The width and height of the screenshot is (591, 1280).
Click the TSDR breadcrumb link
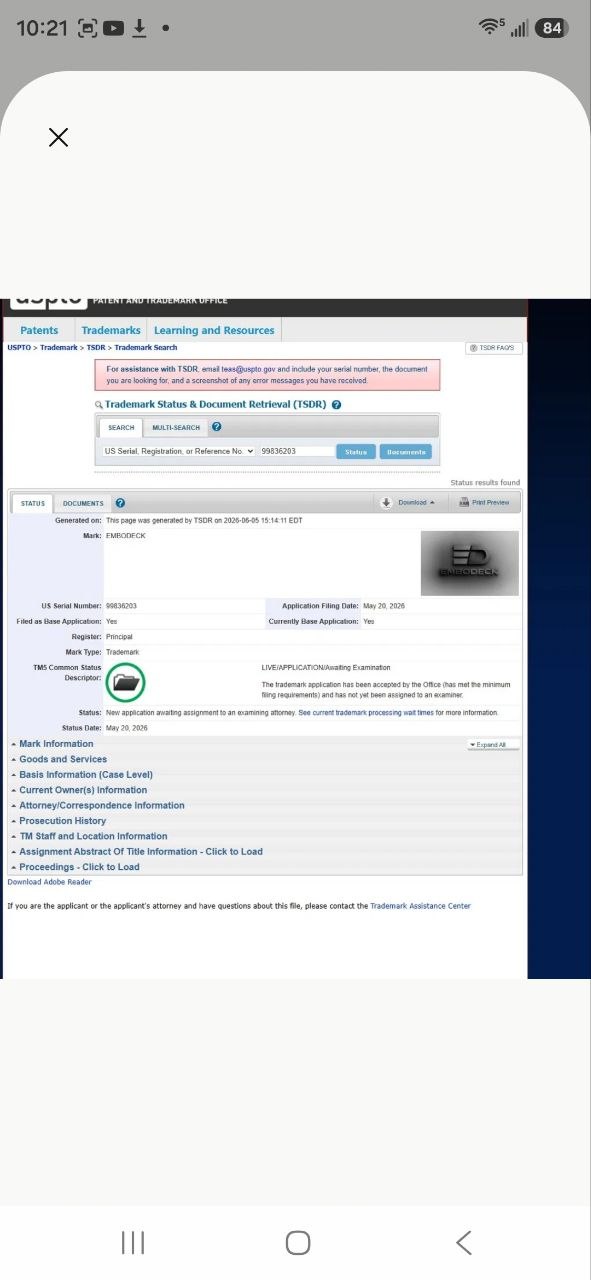95,347
